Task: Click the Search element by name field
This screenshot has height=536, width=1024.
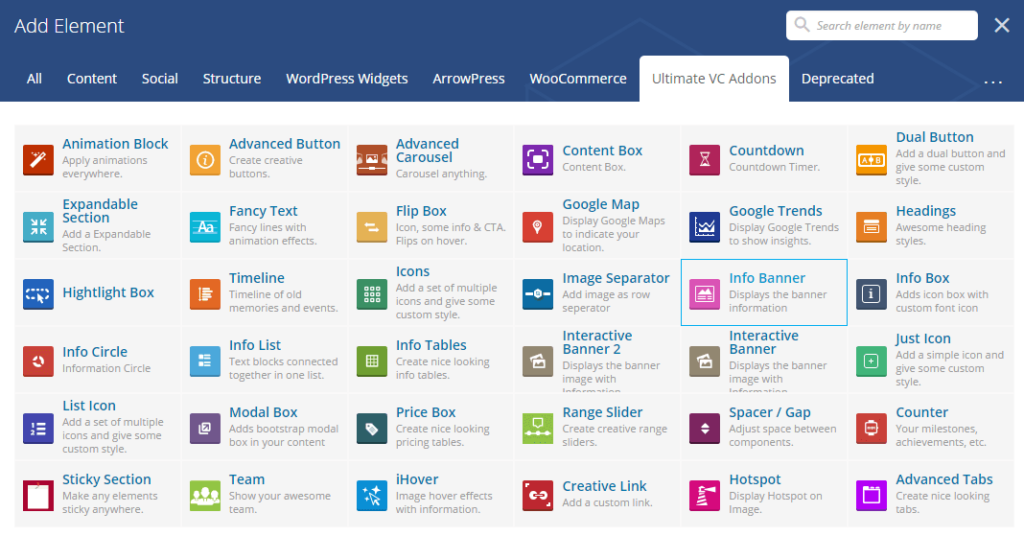Action: click(x=882, y=25)
